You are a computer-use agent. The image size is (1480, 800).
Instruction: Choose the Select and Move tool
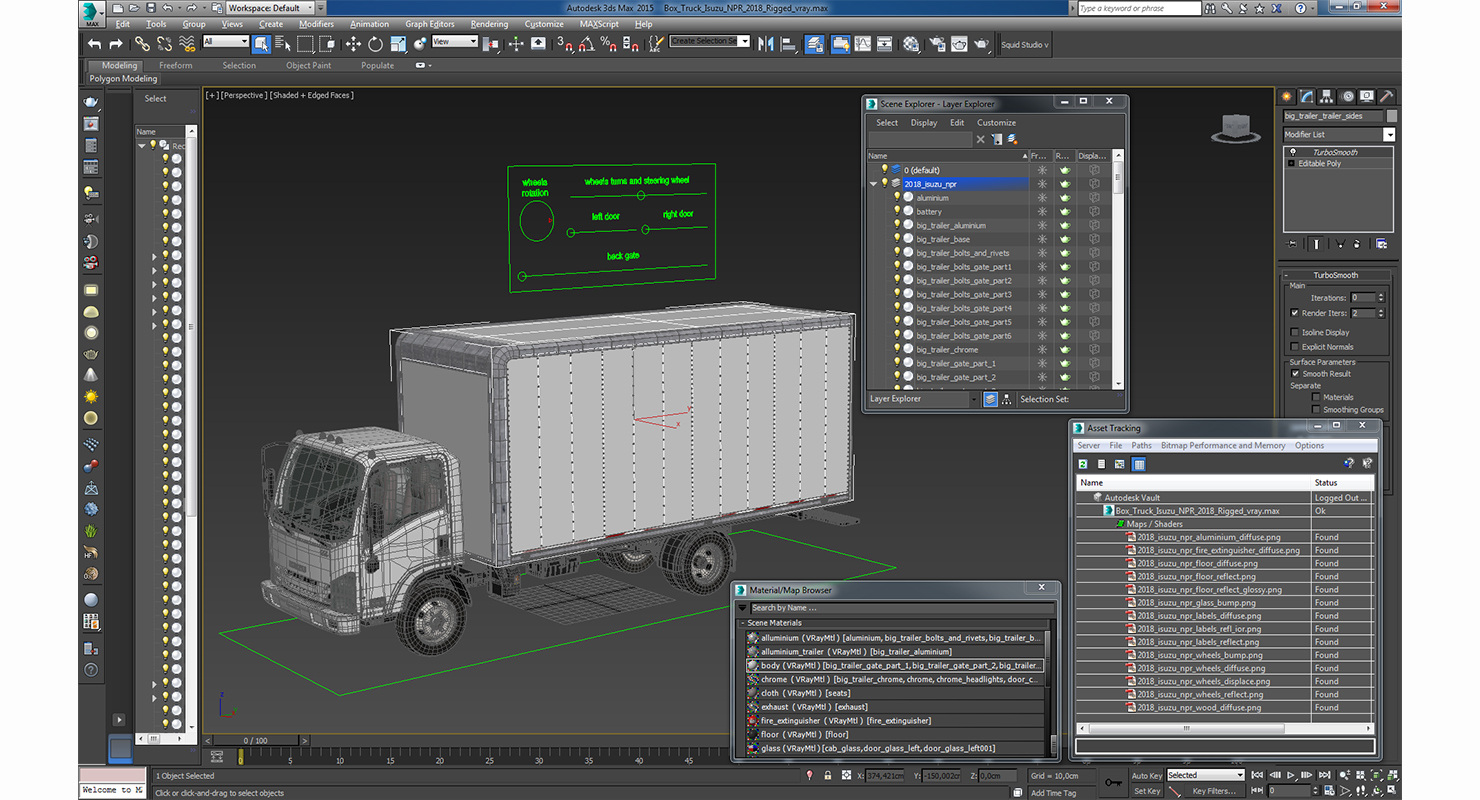click(353, 44)
